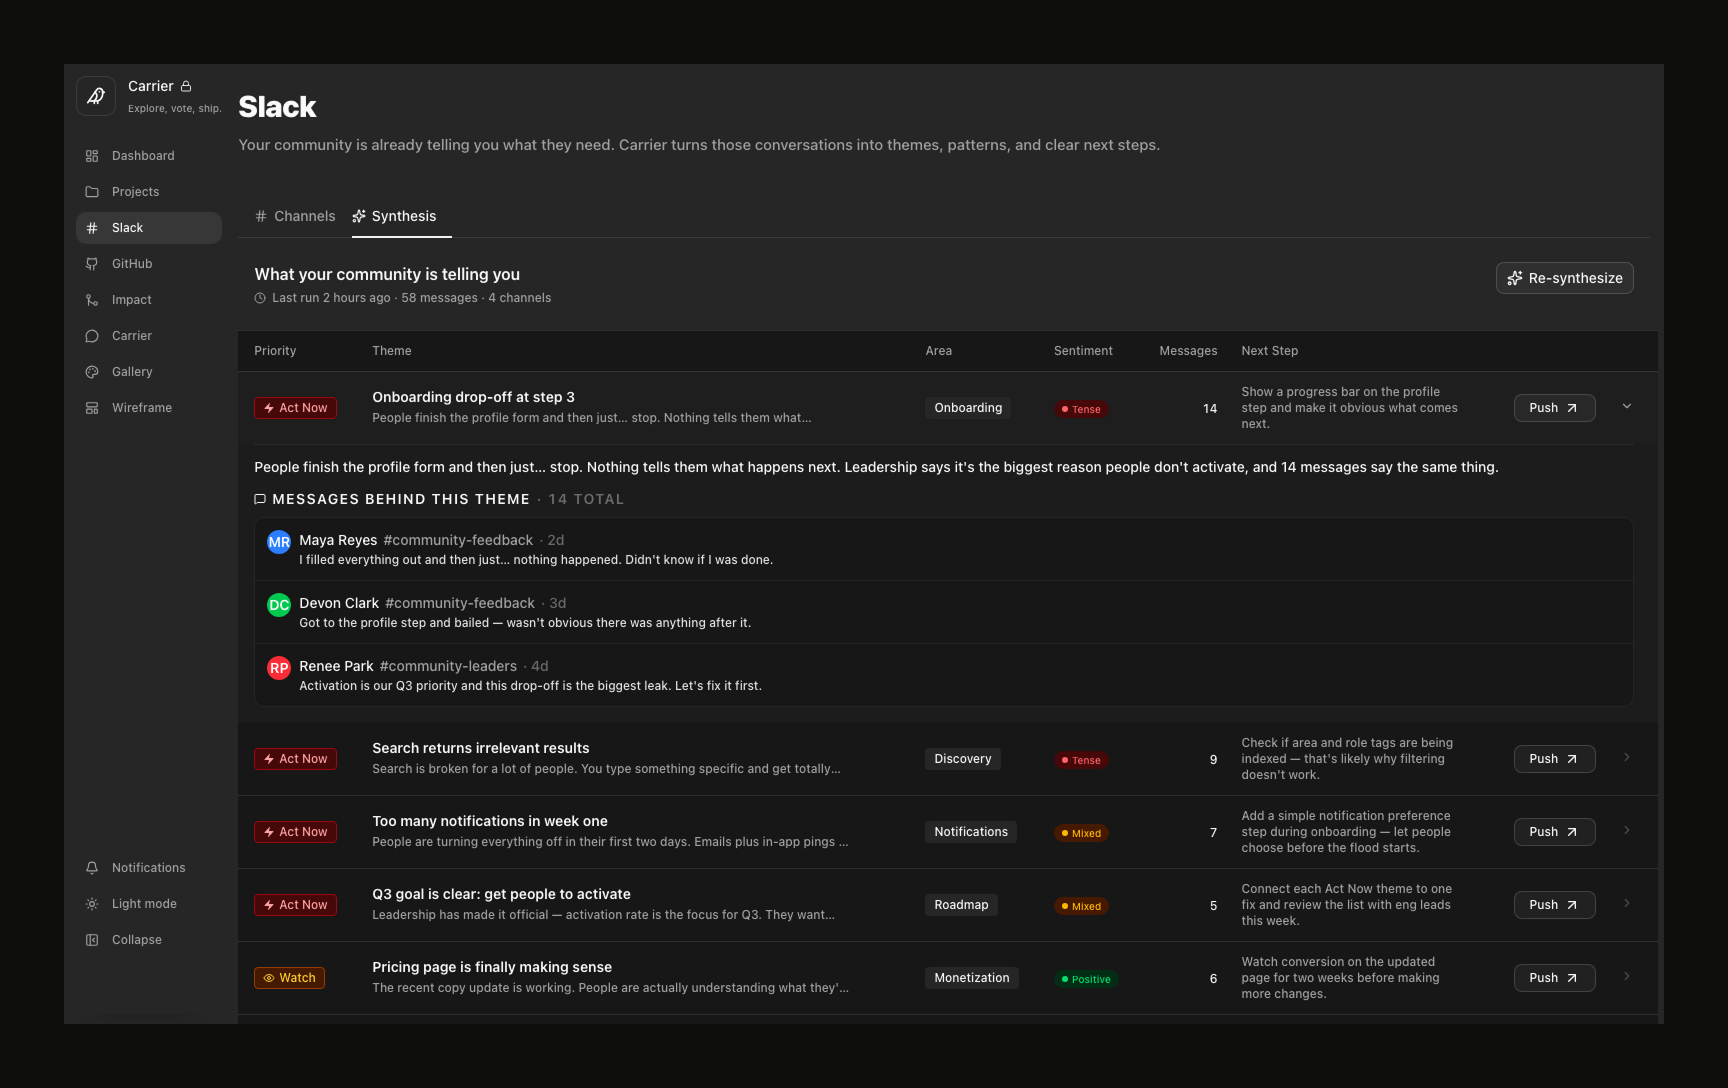
Task: Click the Monetization area tag
Action: click(972, 978)
